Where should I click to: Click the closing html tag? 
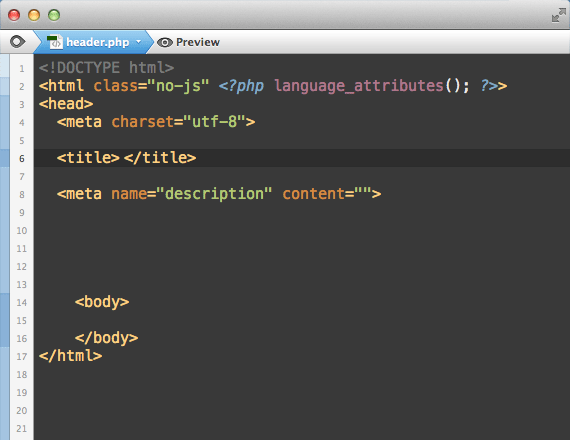[71, 356]
